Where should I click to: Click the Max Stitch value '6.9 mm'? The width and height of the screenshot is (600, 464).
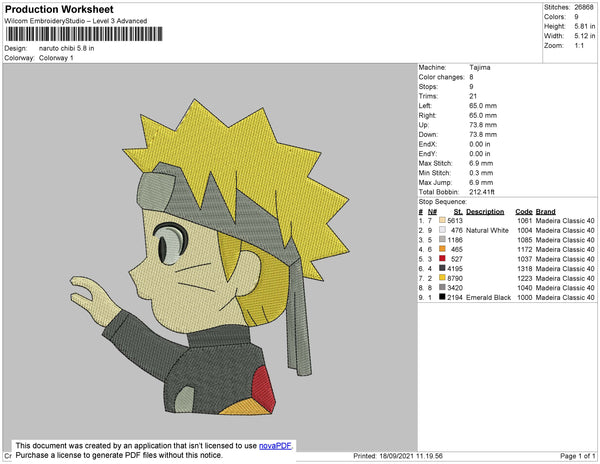pos(481,163)
